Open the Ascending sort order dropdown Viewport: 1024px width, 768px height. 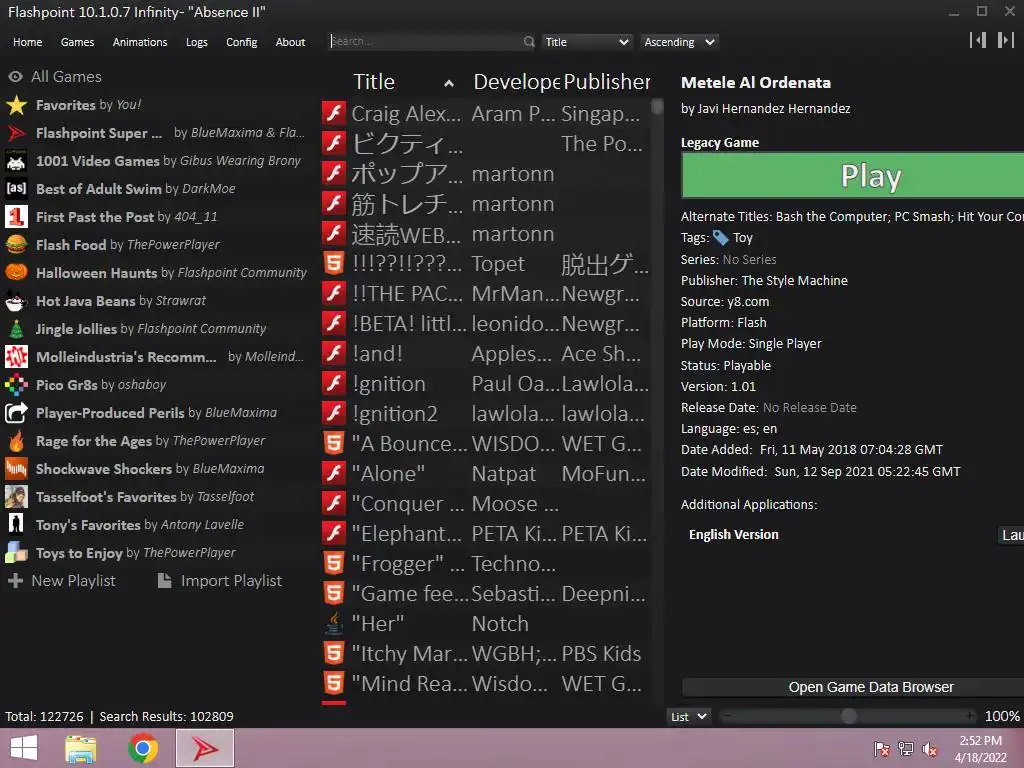[x=679, y=42]
